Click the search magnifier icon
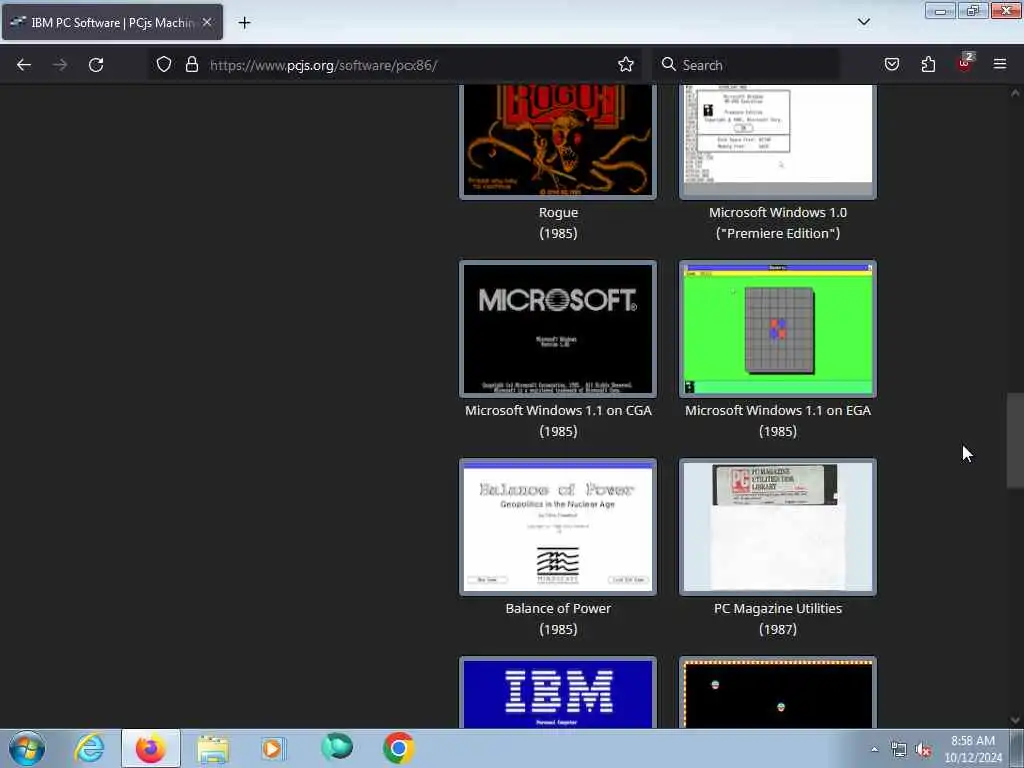The height and width of the screenshot is (768, 1024). pyautogui.click(x=668, y=64)
